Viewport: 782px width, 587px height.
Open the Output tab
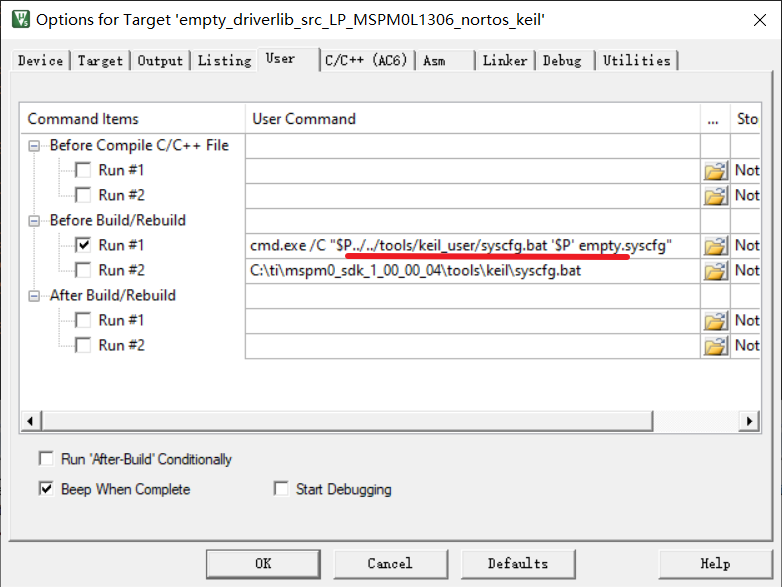(x=160, y=61)
